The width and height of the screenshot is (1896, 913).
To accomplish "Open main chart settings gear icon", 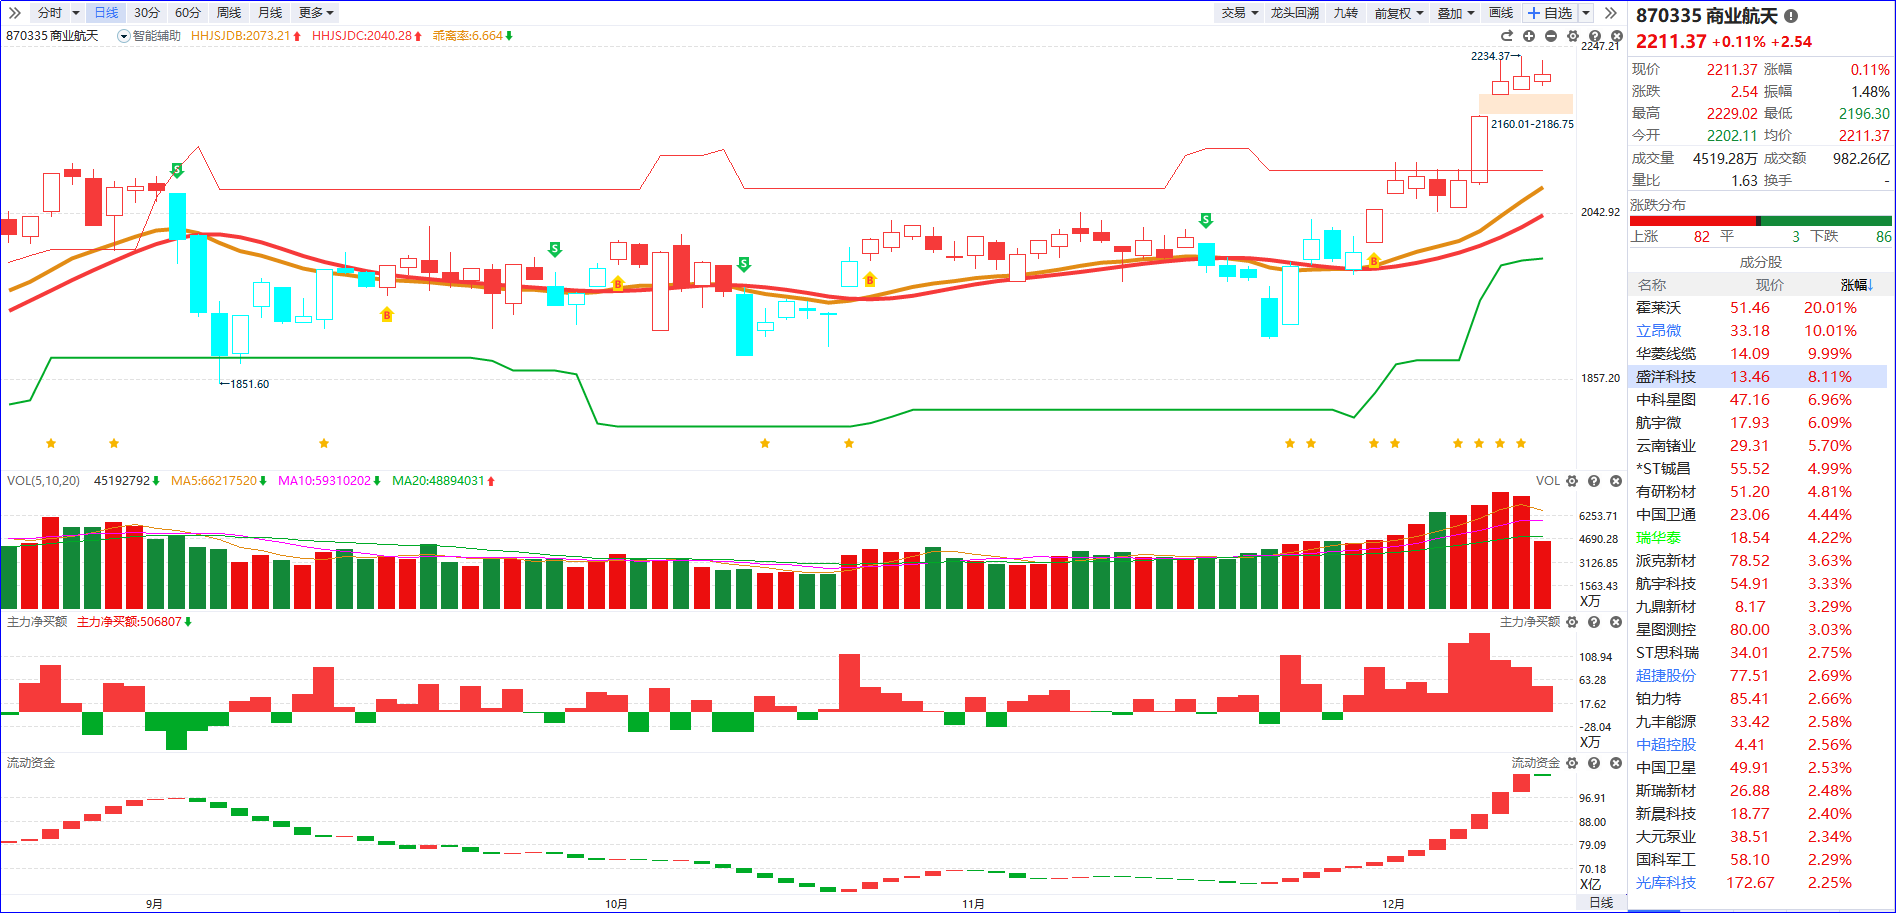I will pos(1573,36).
